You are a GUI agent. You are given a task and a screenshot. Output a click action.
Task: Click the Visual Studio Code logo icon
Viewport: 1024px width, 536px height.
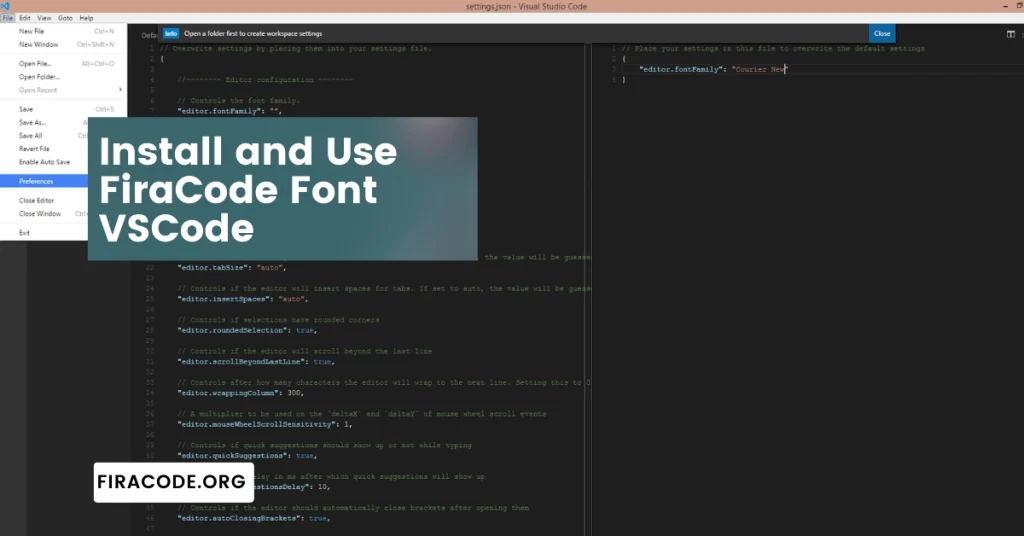[x=5, y=6]
